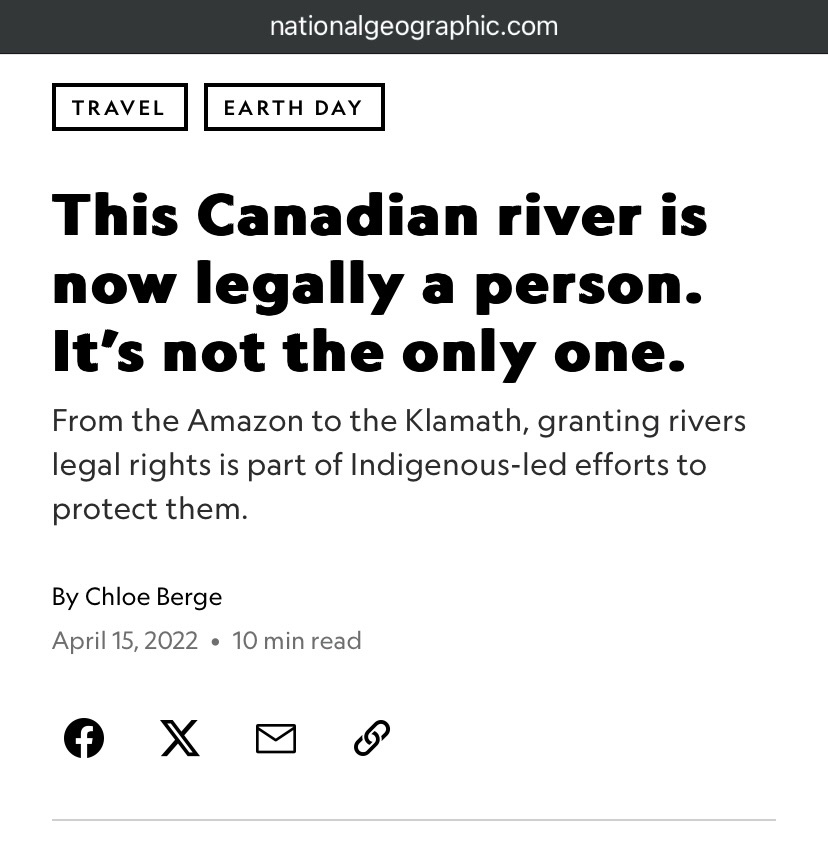This screenshot has height=866, width=828.
Task: Share the article via email envelope icon
Action: (x=276, y=739)
